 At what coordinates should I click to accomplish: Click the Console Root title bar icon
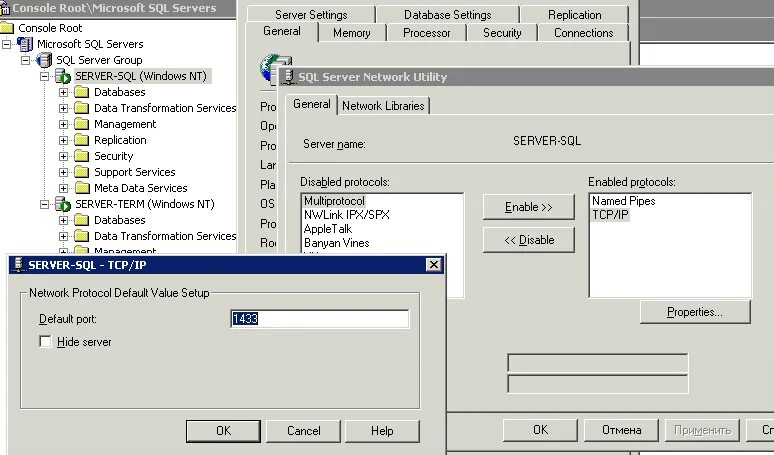pos(5,8)
